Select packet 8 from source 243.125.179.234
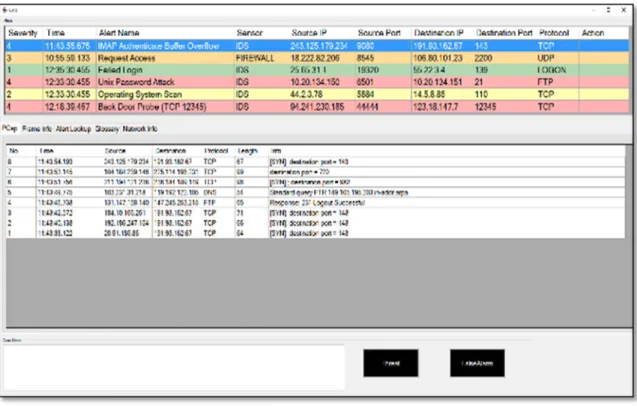This screenshot has width=637, height=406. tap(316, 161)
